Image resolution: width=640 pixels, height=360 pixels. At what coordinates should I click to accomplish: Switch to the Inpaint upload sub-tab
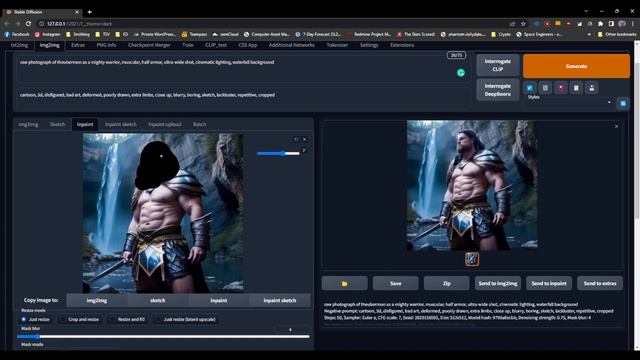(x=165, y=124)
